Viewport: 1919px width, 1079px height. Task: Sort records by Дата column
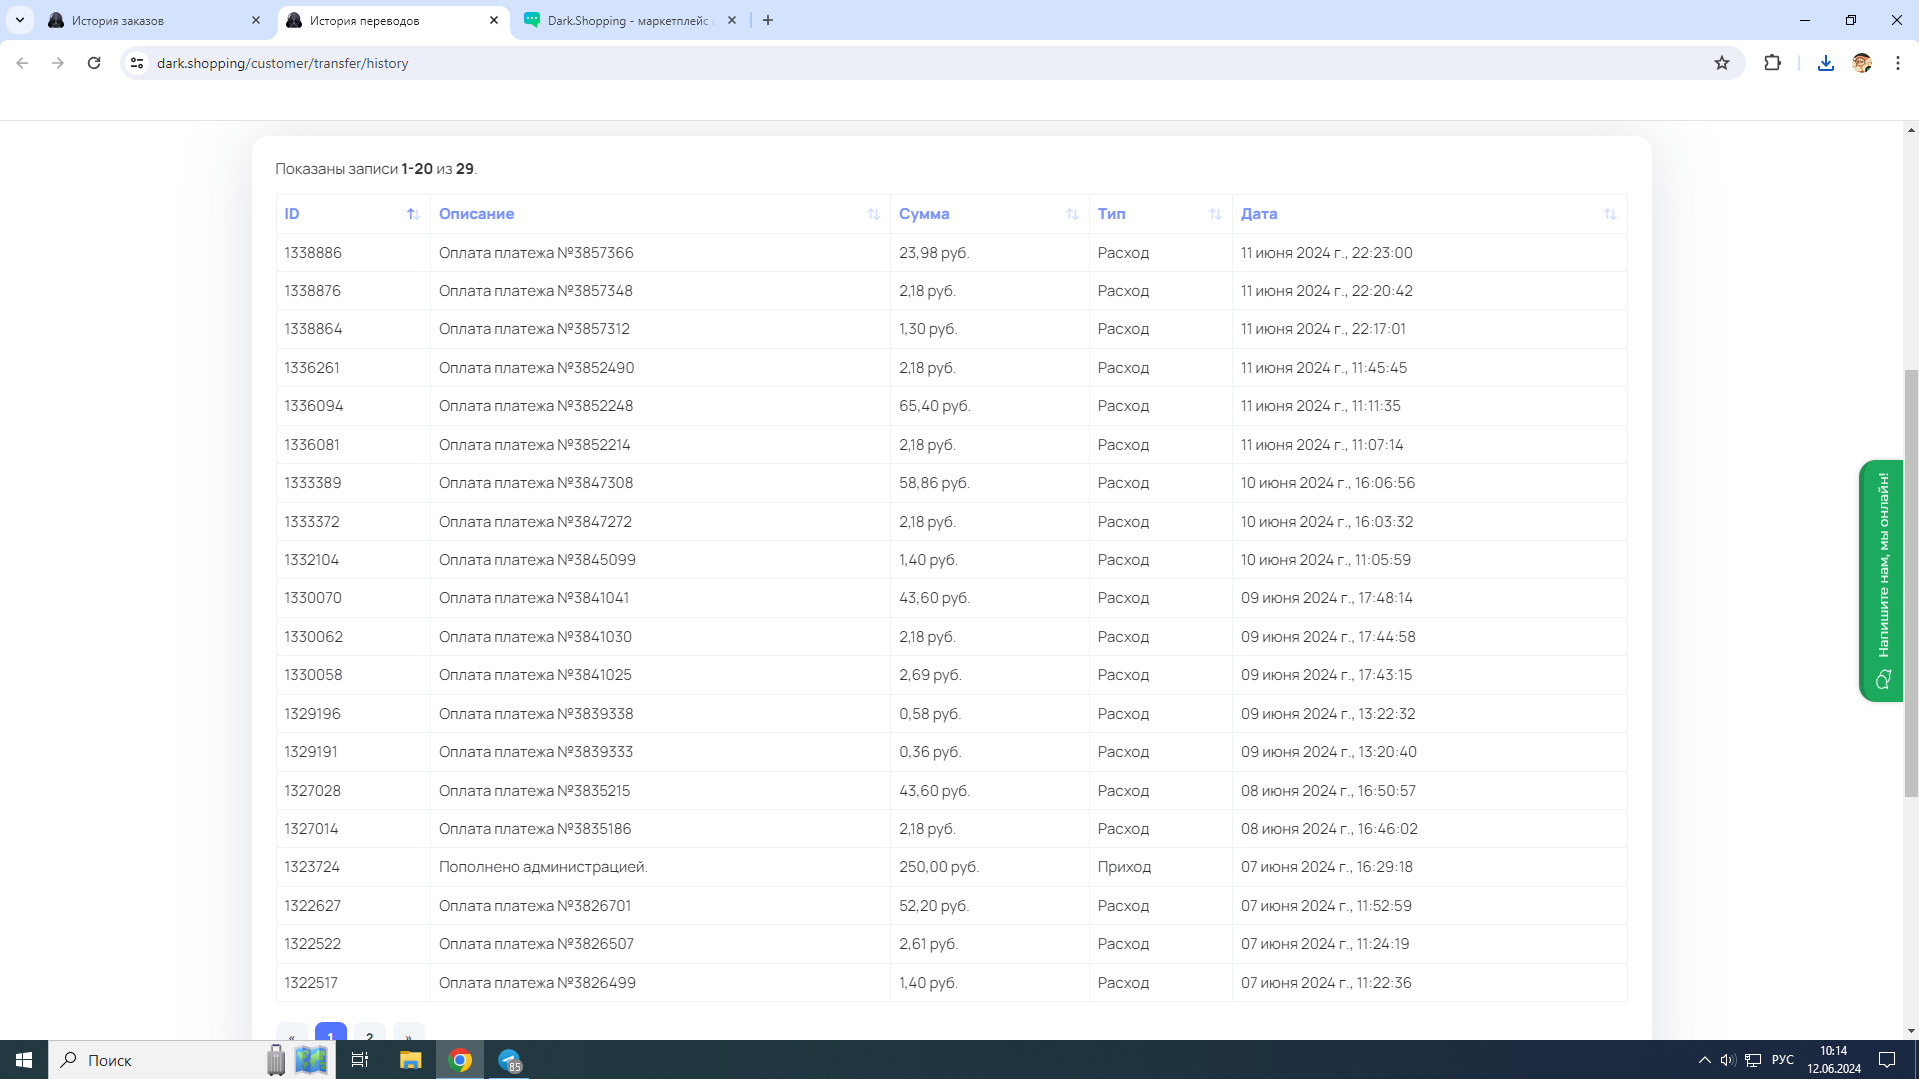click(x=1609, y=214)
